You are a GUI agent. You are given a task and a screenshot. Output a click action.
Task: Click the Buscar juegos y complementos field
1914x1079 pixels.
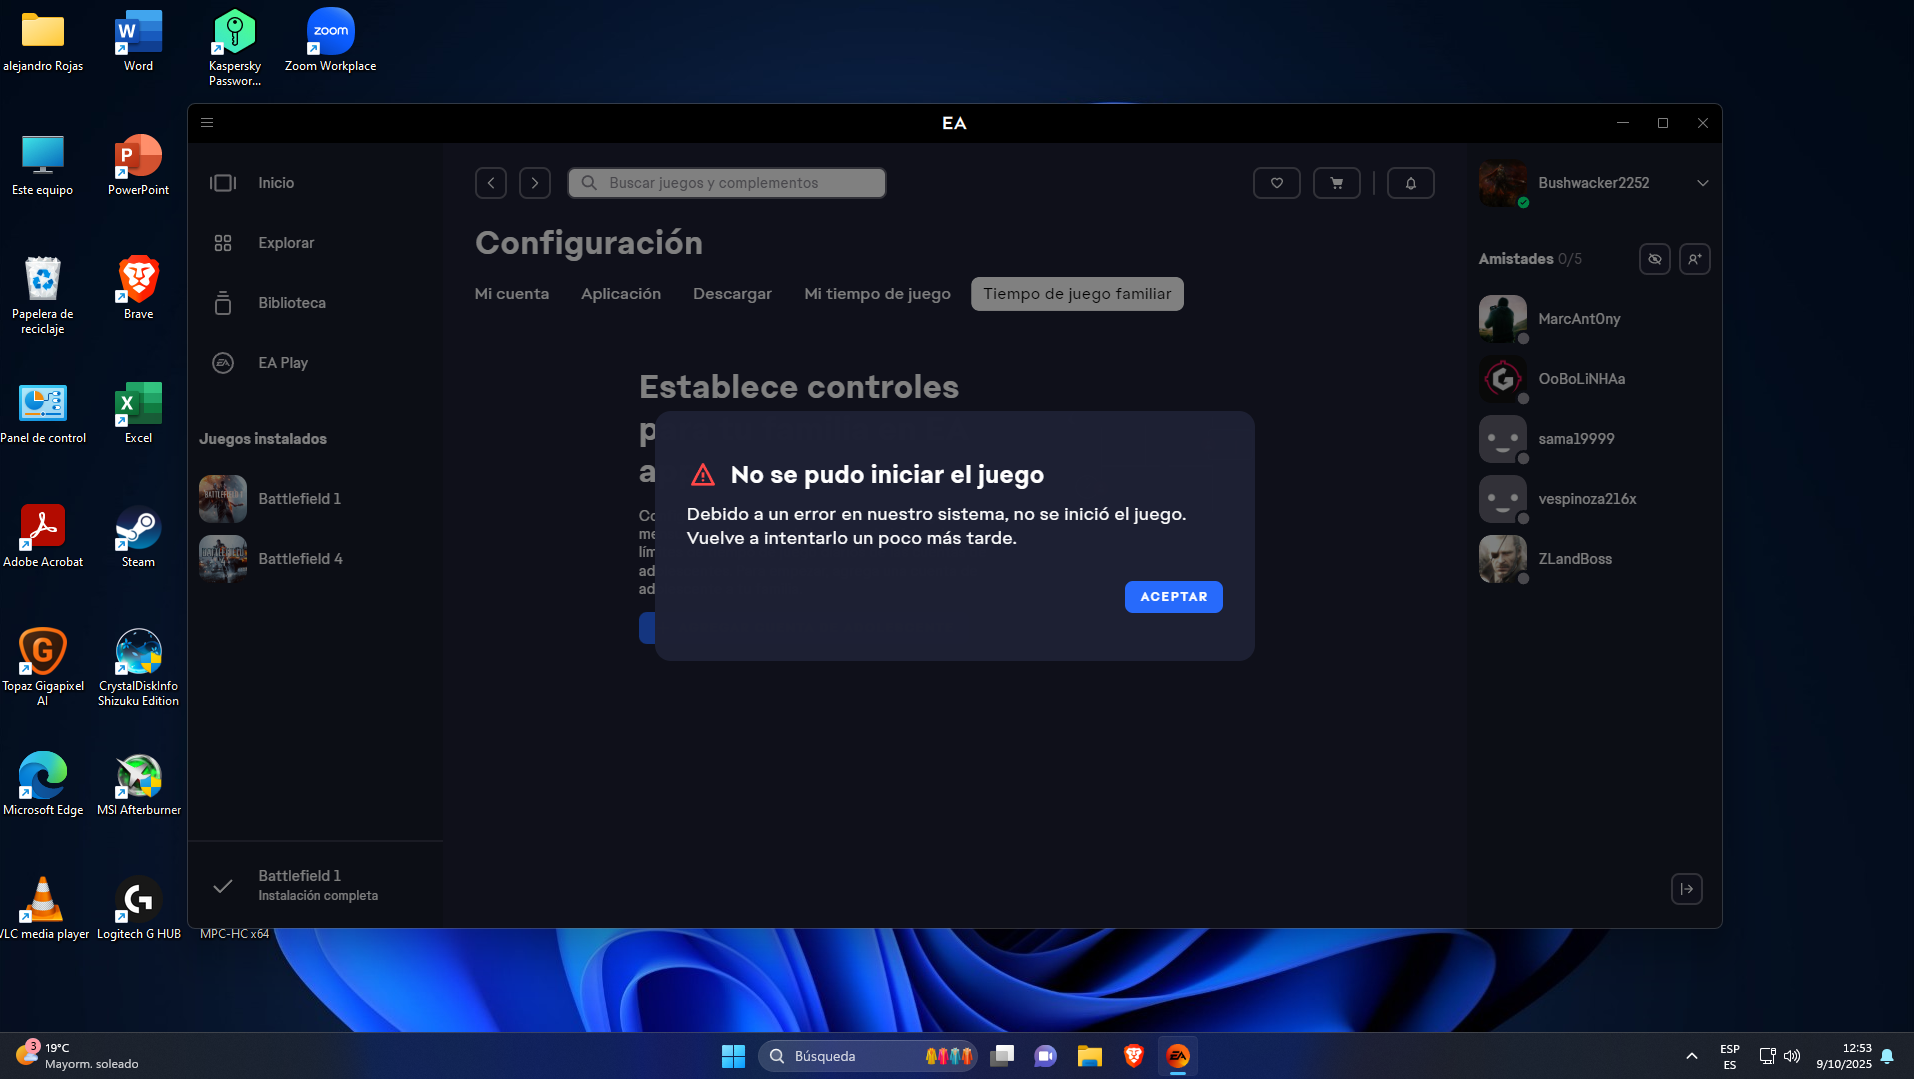(x=727, y=183)
